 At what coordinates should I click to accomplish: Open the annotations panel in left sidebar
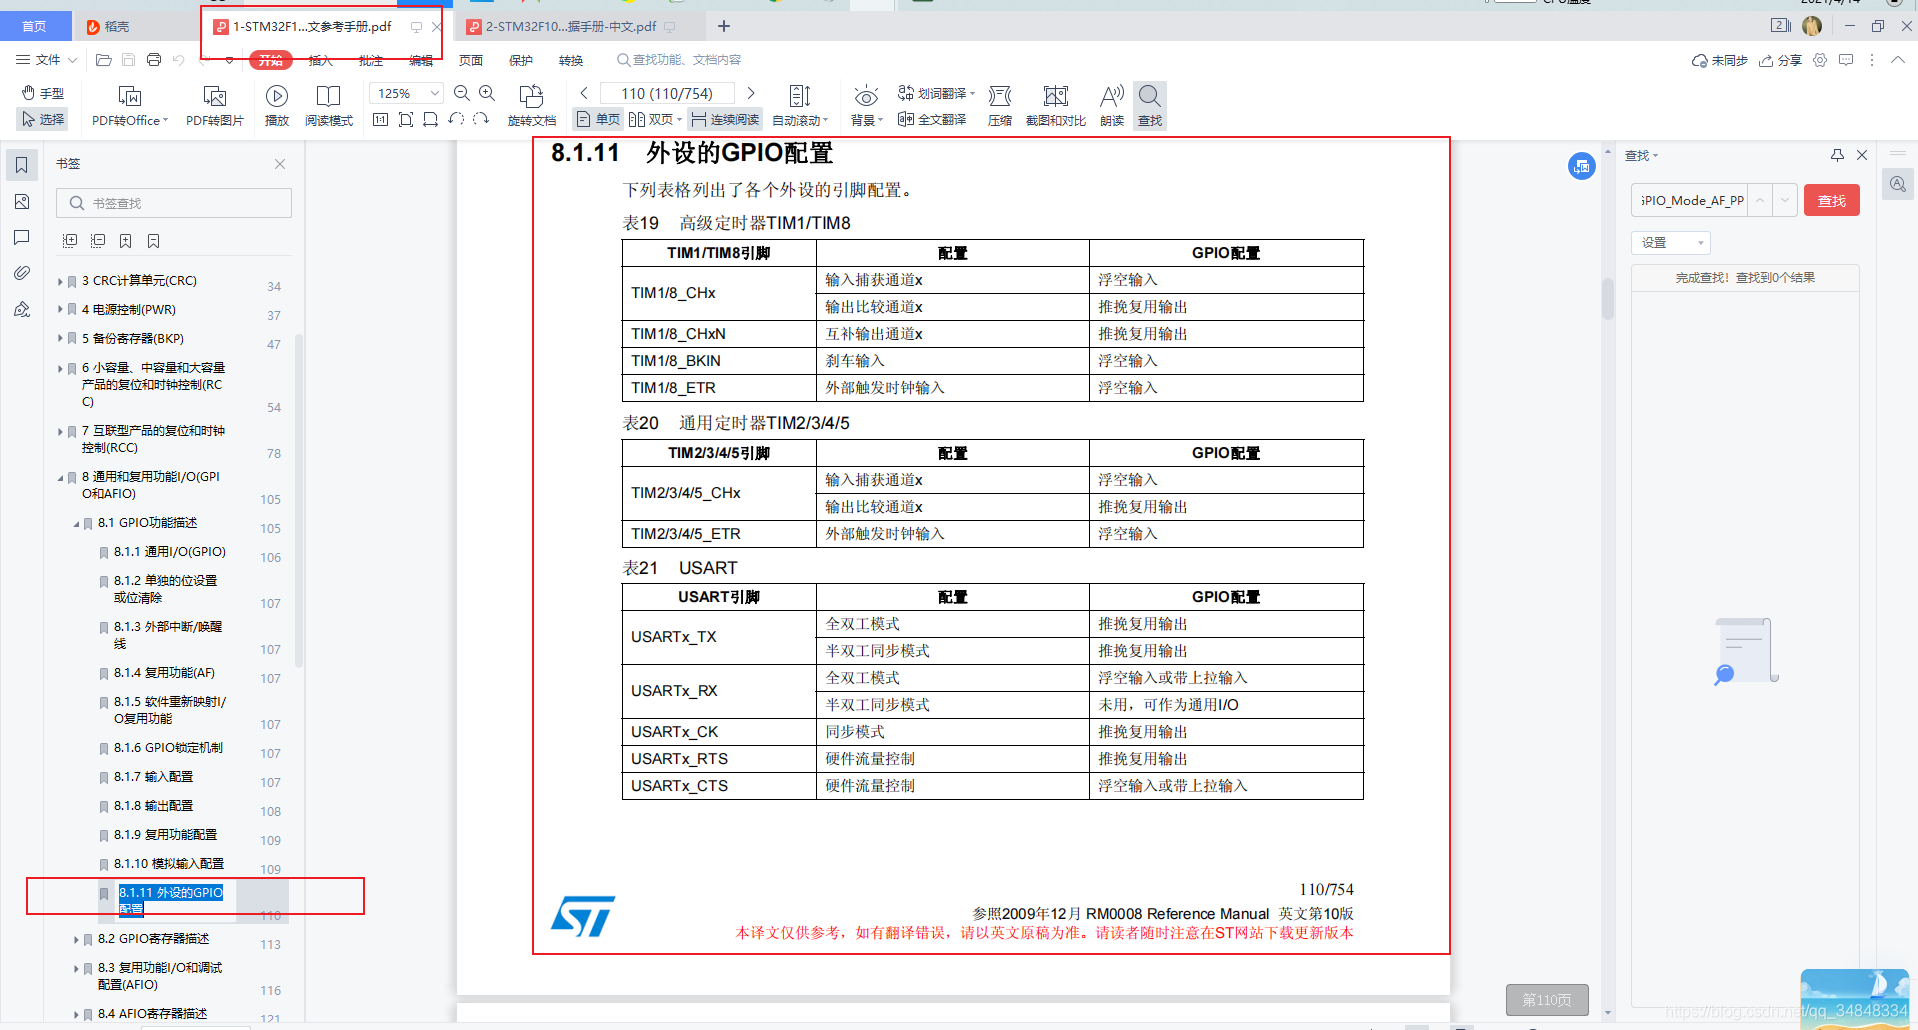click(x=22, y=237)
